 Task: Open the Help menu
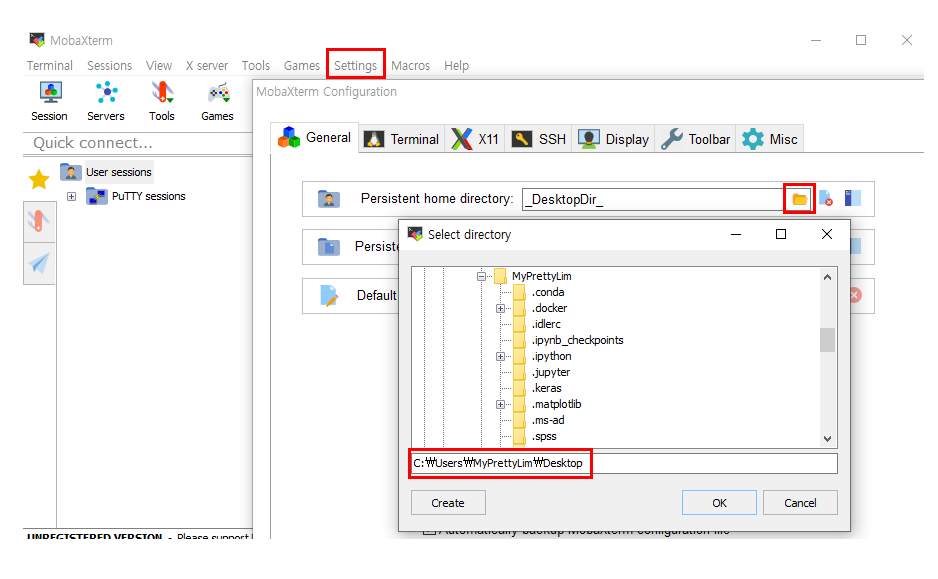point(456,65)
